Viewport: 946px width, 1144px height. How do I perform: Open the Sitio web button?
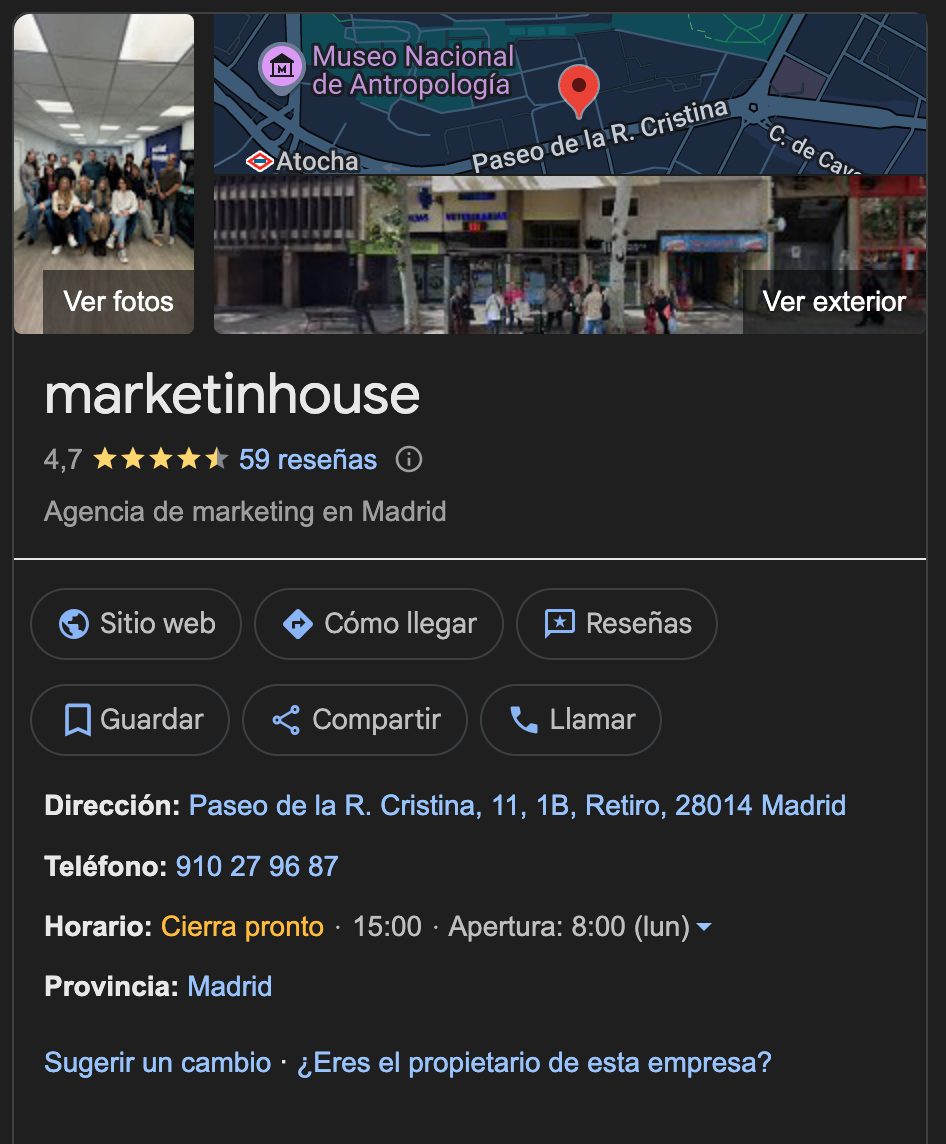136,624
